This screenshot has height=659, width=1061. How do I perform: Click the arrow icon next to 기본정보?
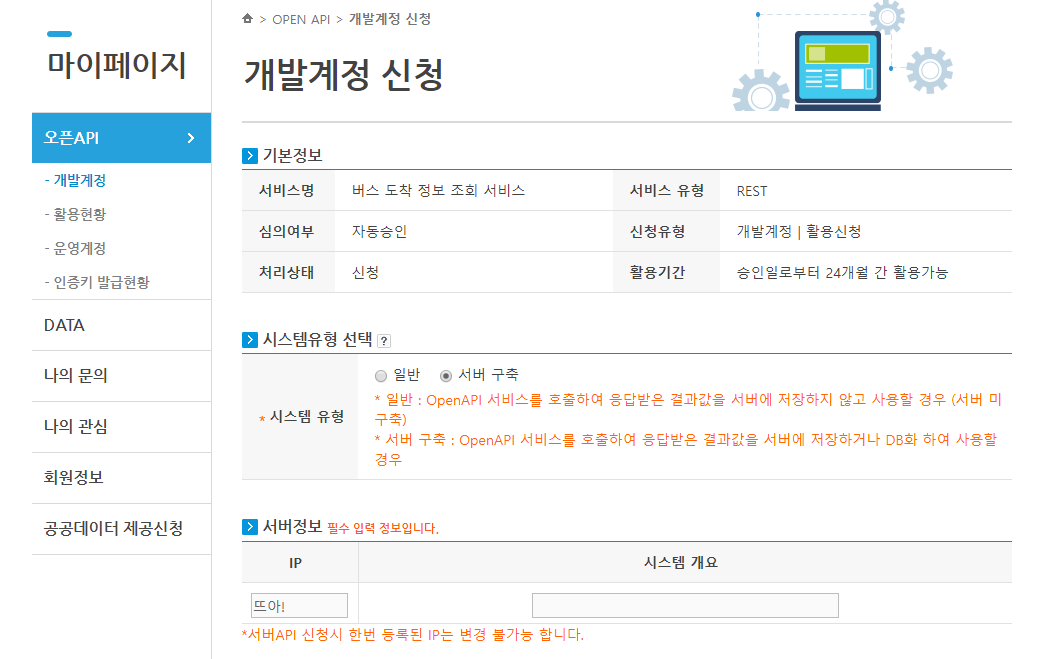pos(250,156)
